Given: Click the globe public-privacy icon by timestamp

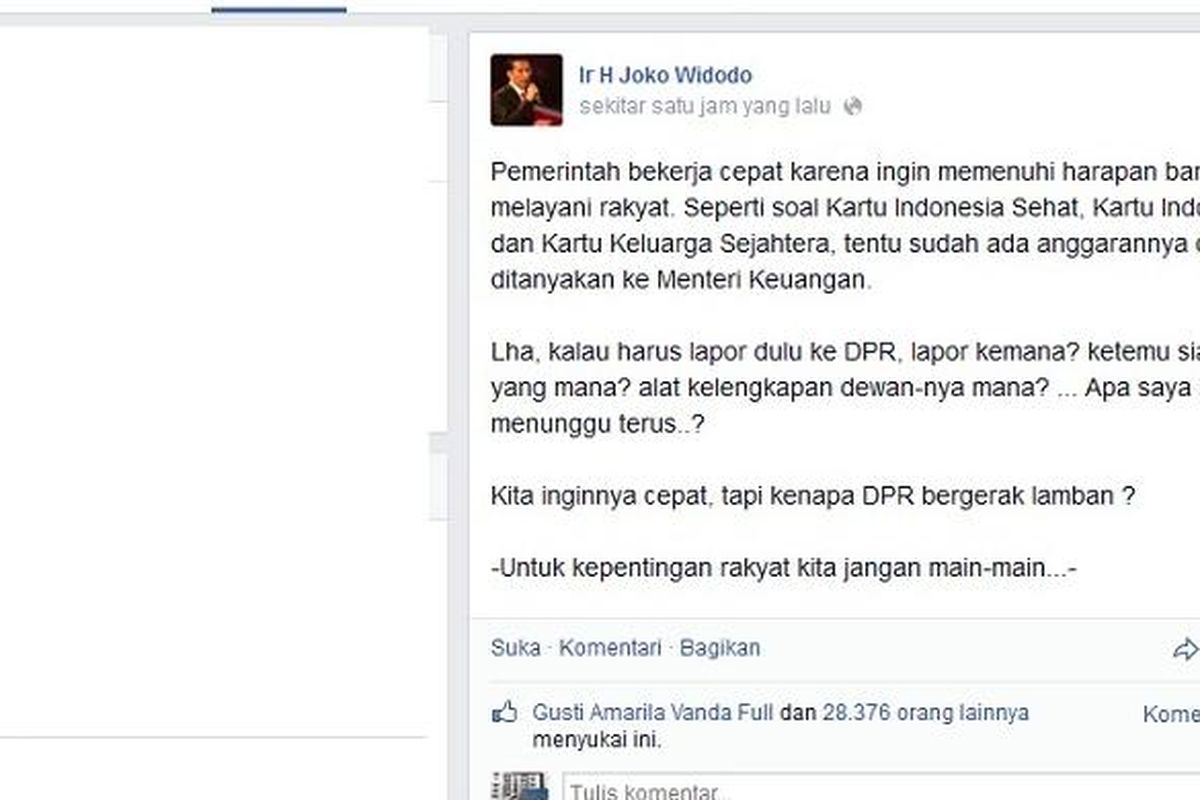Looking at the screenshot, I should (x=852, y=106).
